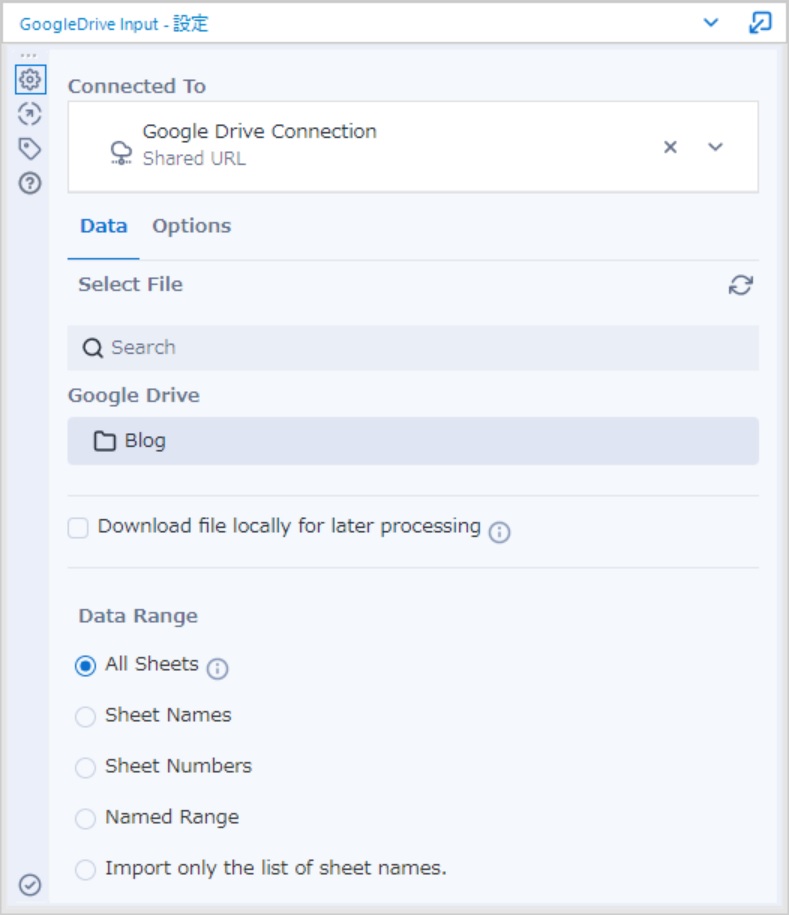The height and width of the screenshot is (915, 789).
Task: Expand the Google Drive Connection dropdown
Action: (715, 147)
